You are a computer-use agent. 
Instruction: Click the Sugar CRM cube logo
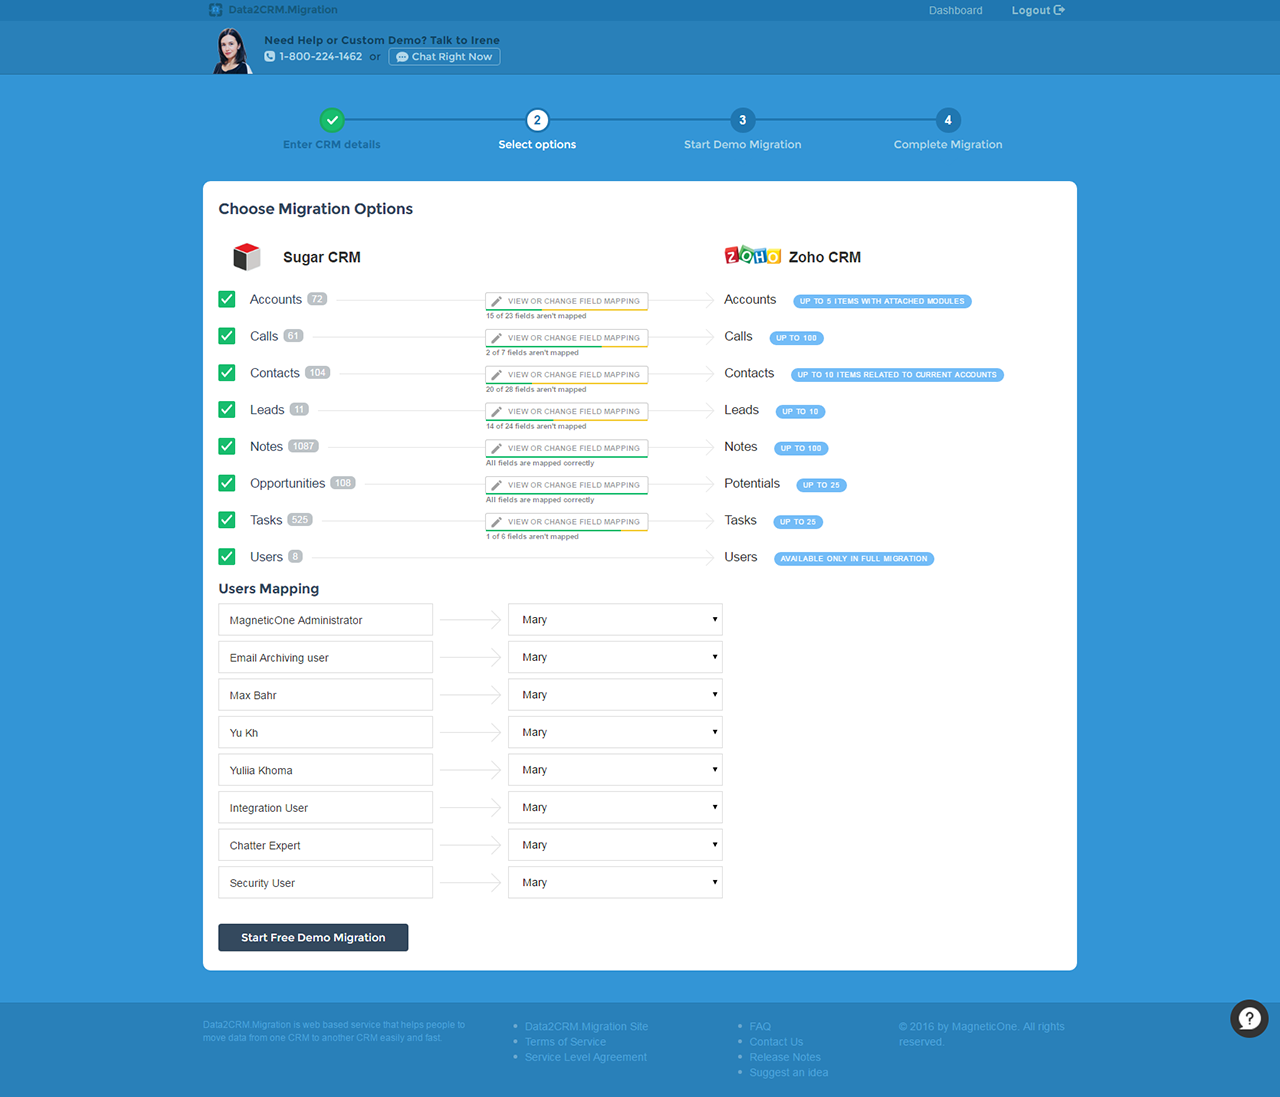246,257
